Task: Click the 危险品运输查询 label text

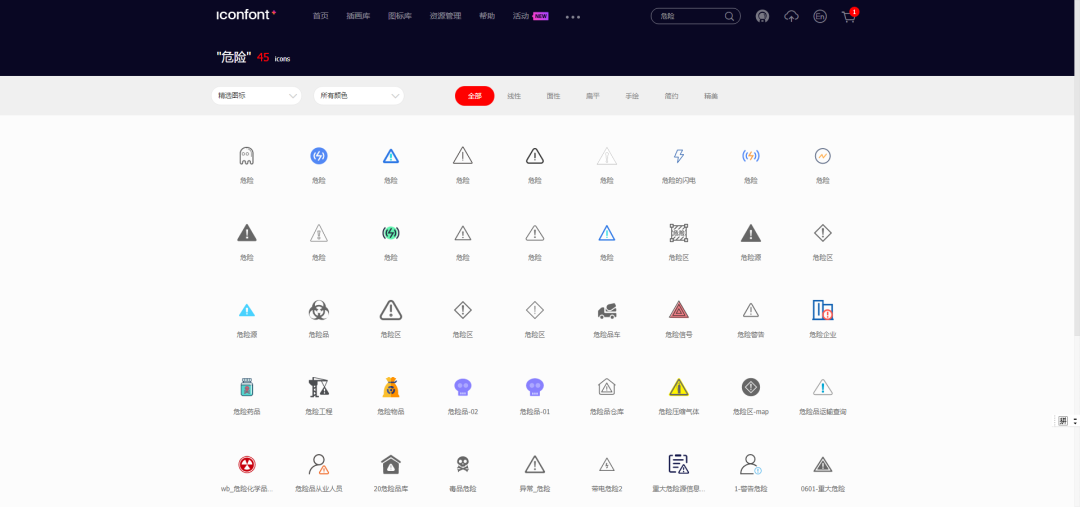Action: point(822,412)
